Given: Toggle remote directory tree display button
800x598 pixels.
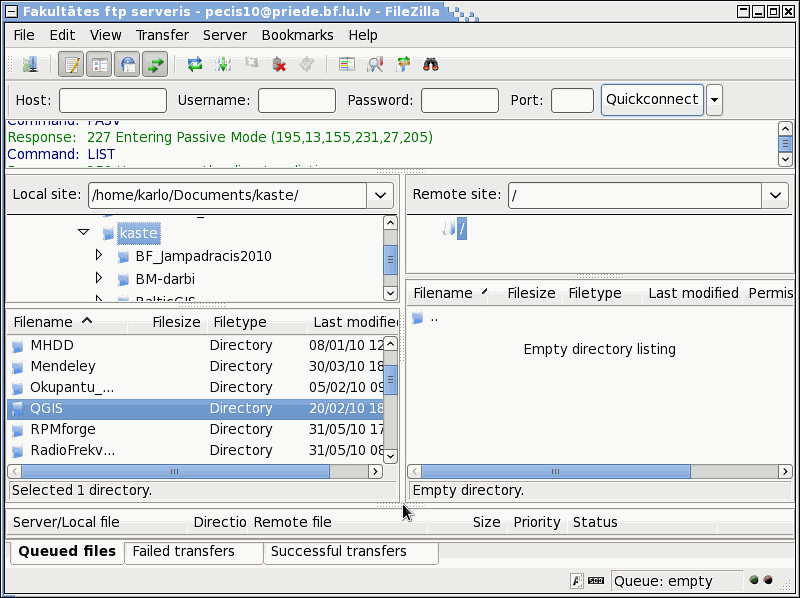Looking at the screenshot, I should 127,65.
